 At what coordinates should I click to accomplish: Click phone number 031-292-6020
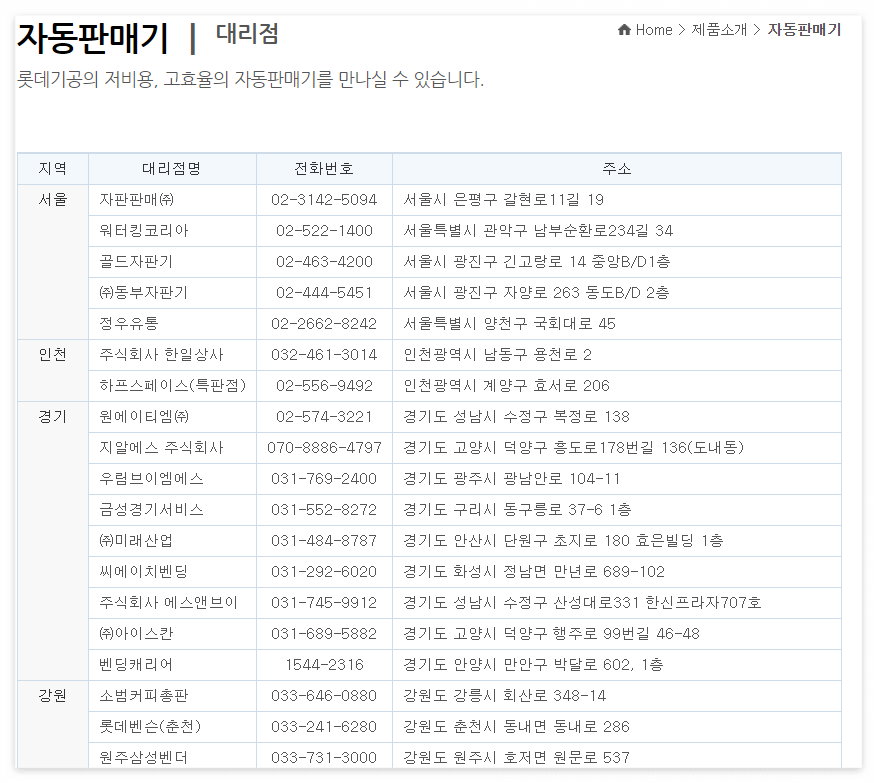(324, 572)
